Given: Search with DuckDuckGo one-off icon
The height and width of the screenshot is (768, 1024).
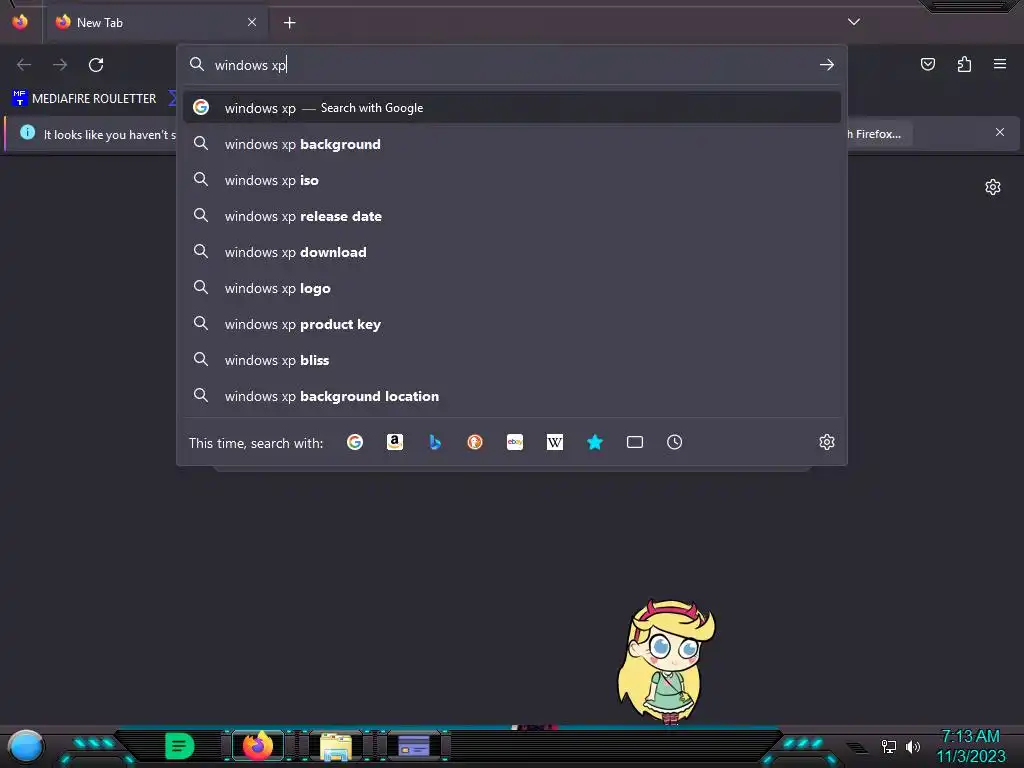Looking at the screenshot, I should tap(475, 442).
